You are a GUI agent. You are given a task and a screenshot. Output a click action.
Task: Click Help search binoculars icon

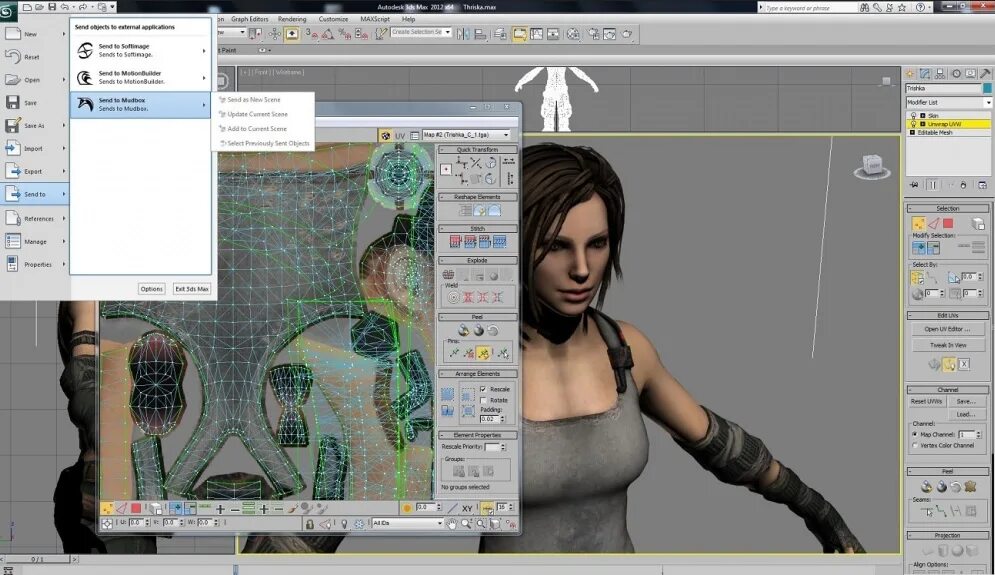(x=864, y=8)
